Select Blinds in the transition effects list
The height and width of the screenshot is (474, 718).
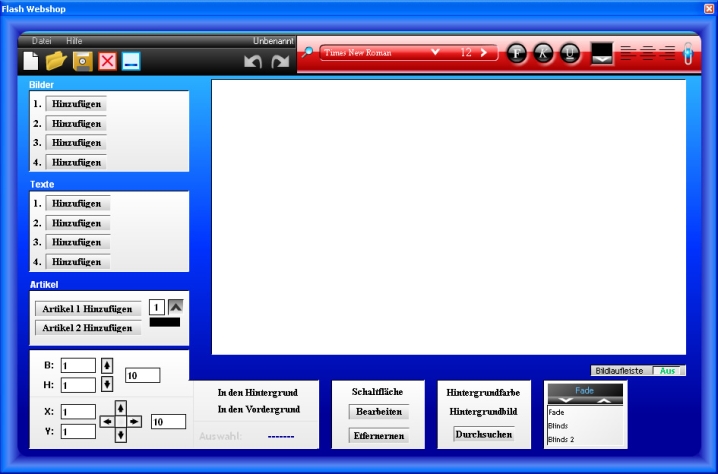click(559, 425)
